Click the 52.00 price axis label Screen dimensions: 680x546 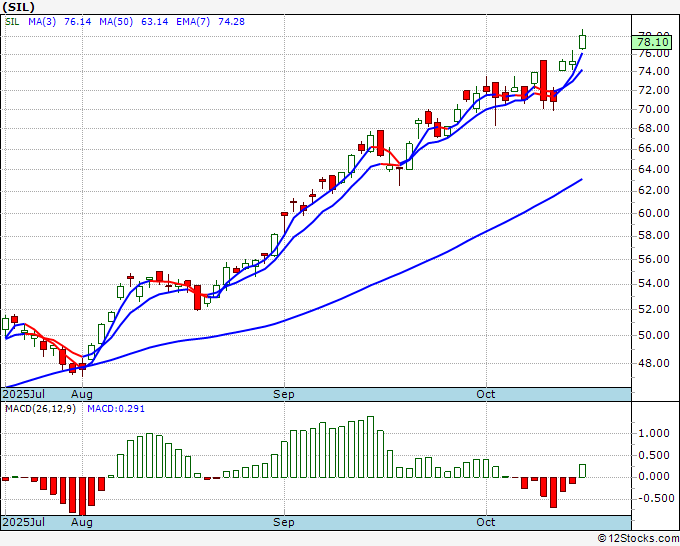654,309
